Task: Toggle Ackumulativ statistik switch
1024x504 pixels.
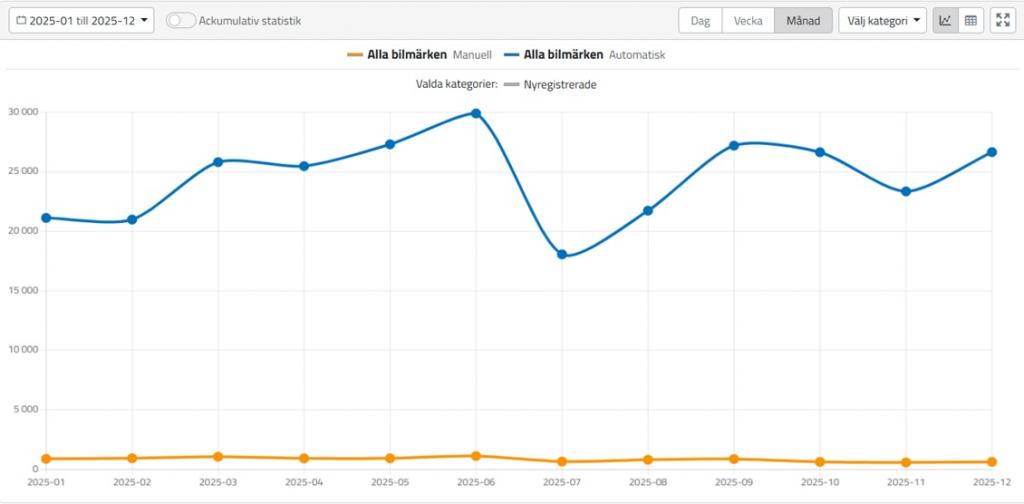Action: 180,20
